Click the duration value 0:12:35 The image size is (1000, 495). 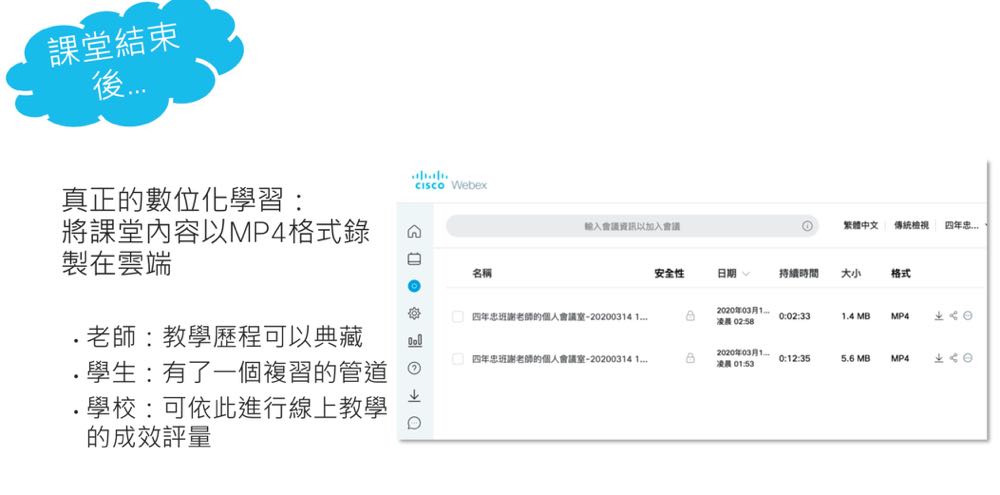794,359
